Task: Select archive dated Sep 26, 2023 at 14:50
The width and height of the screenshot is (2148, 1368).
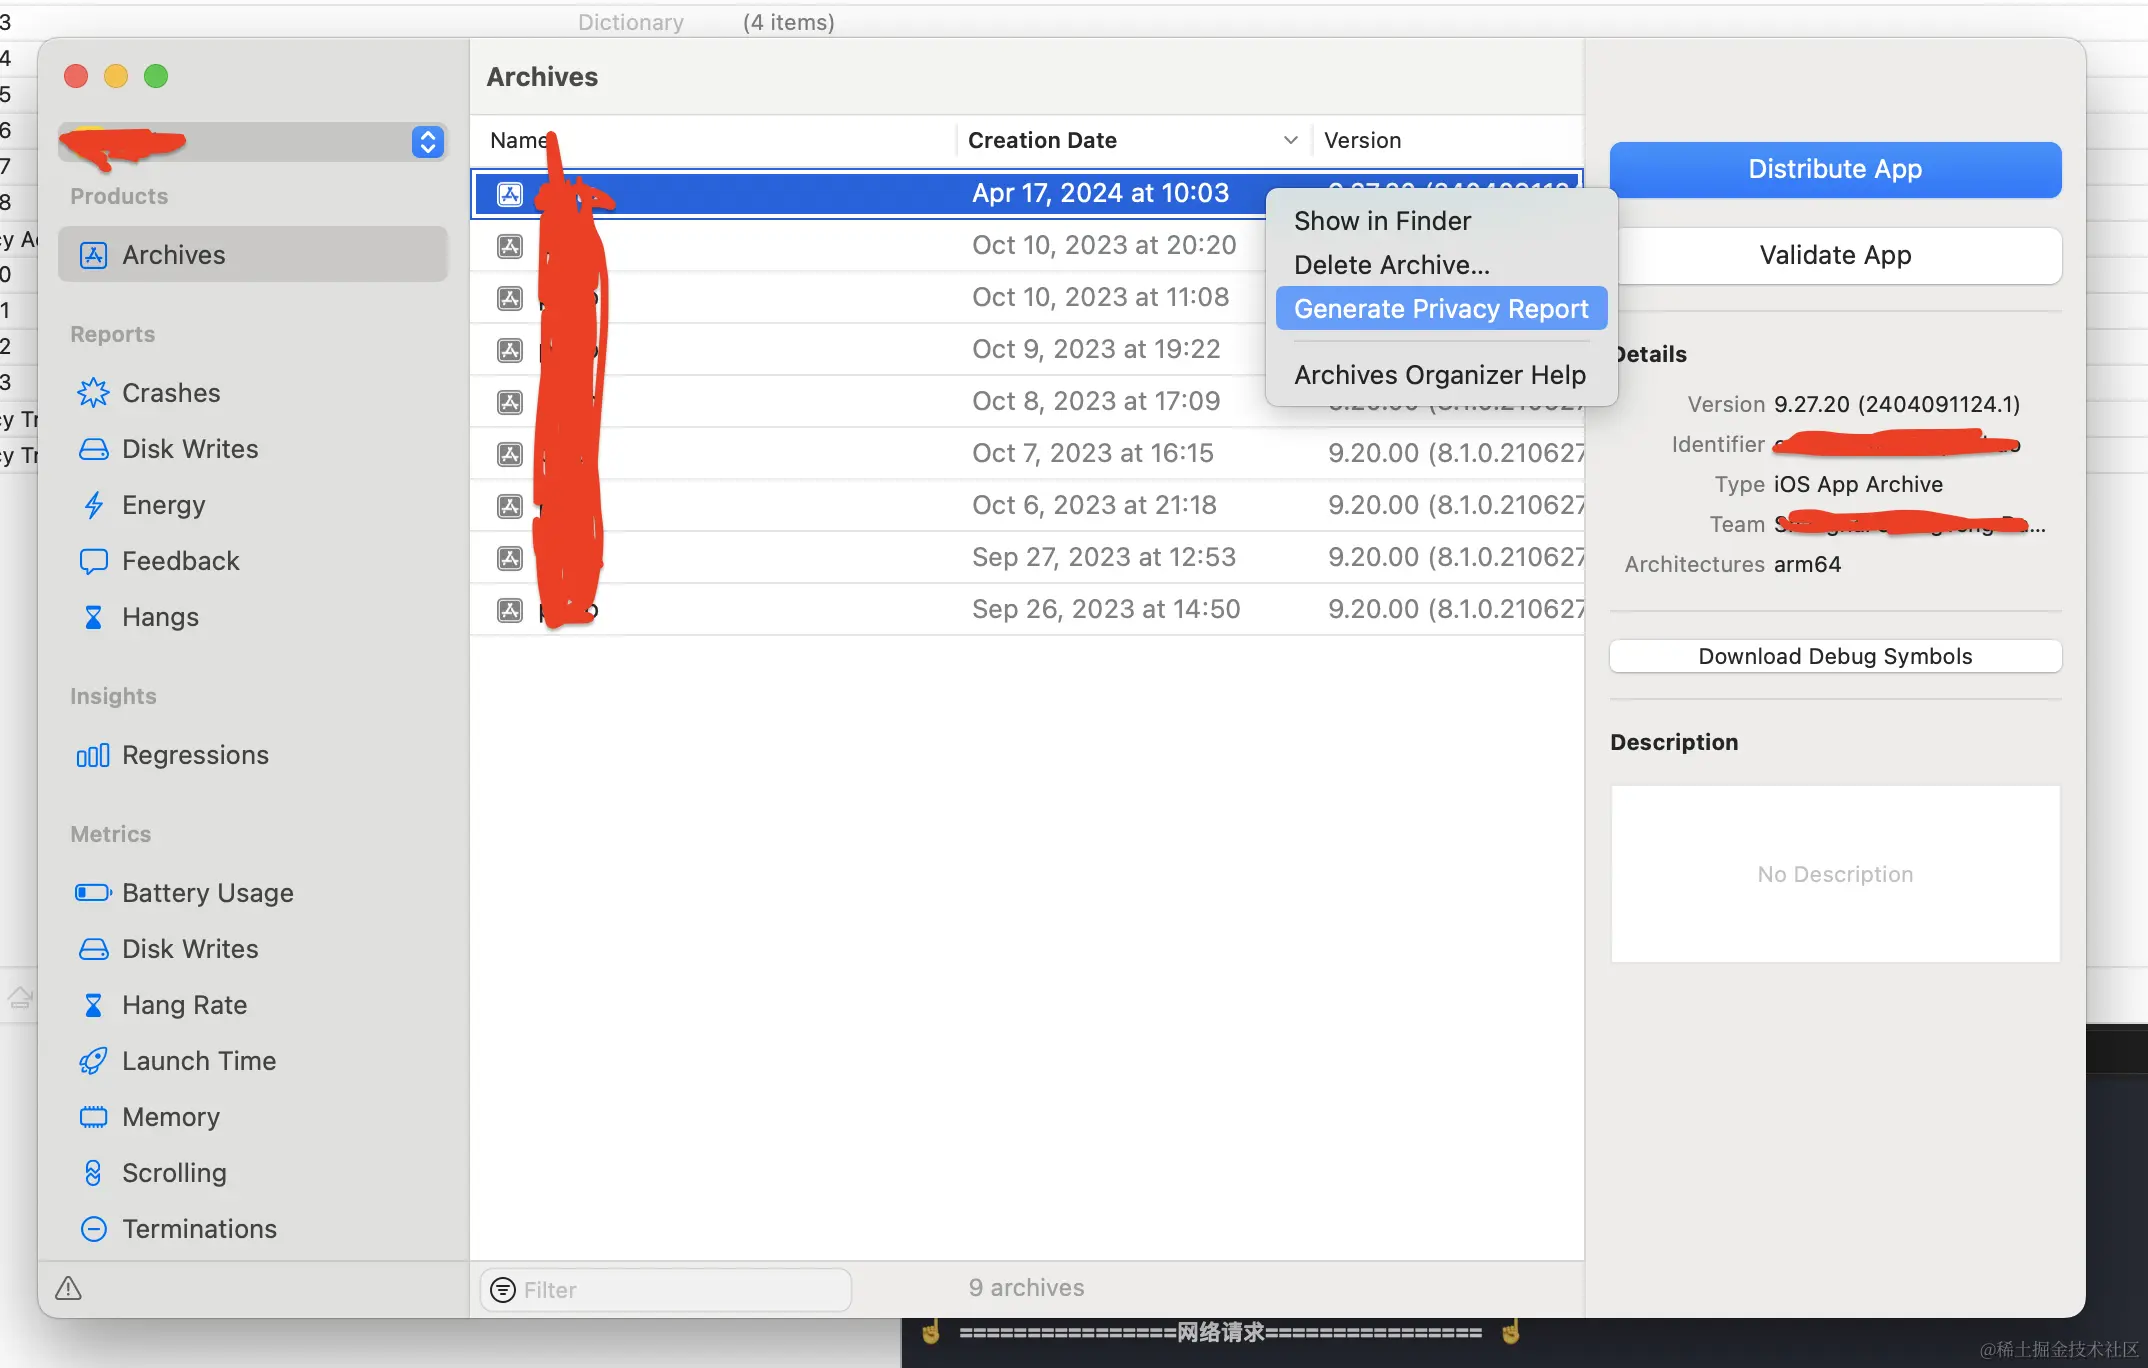Action: (x=1027, y=610)
